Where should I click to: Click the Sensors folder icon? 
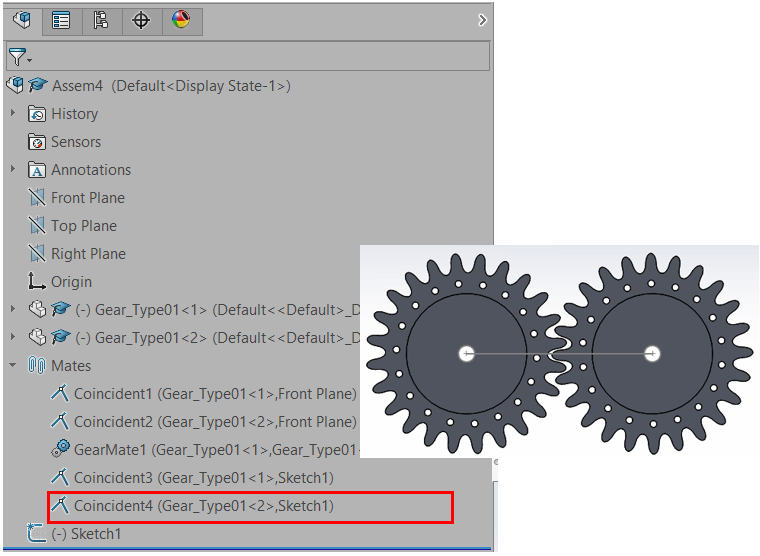pos(37,142)
